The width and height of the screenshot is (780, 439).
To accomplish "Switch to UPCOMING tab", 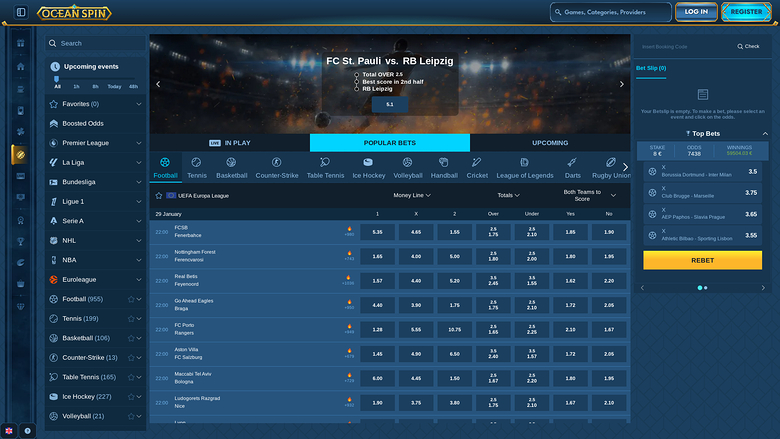I will click(550, 143).
